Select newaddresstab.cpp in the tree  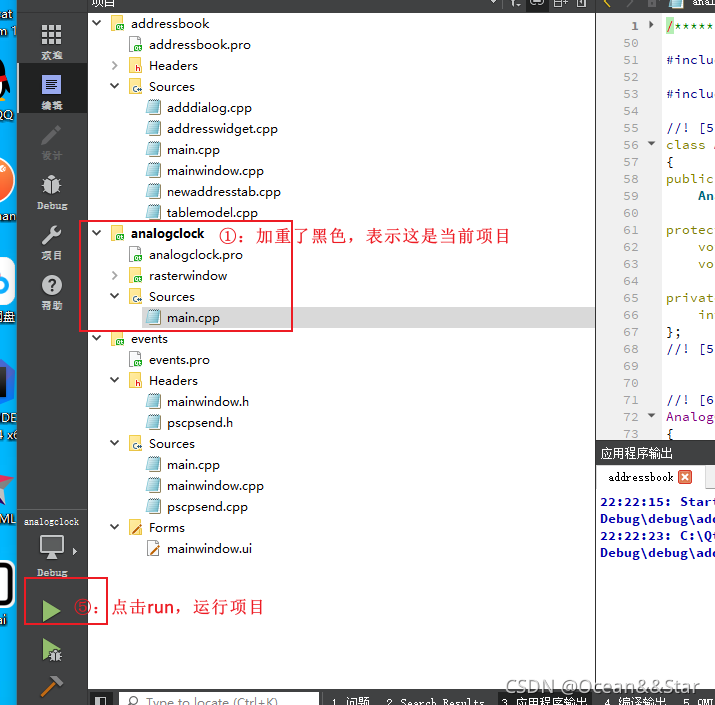coord(223,192)
